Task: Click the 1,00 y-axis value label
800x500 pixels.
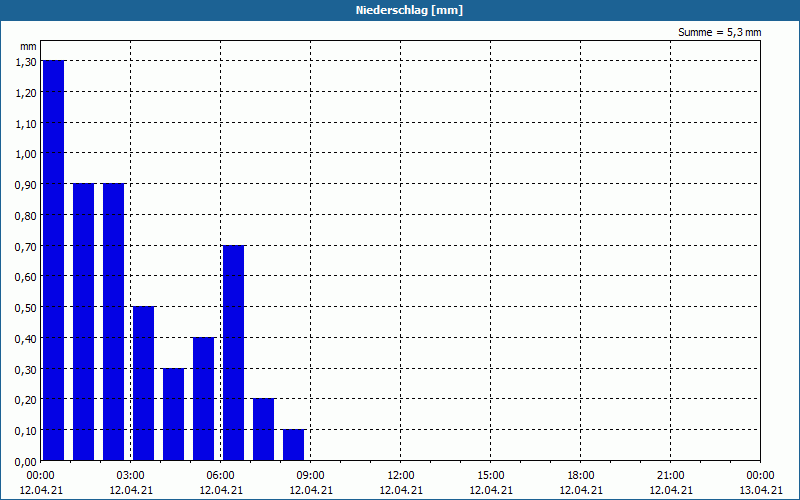Action: pyautogui.click(x=26, y=154)
